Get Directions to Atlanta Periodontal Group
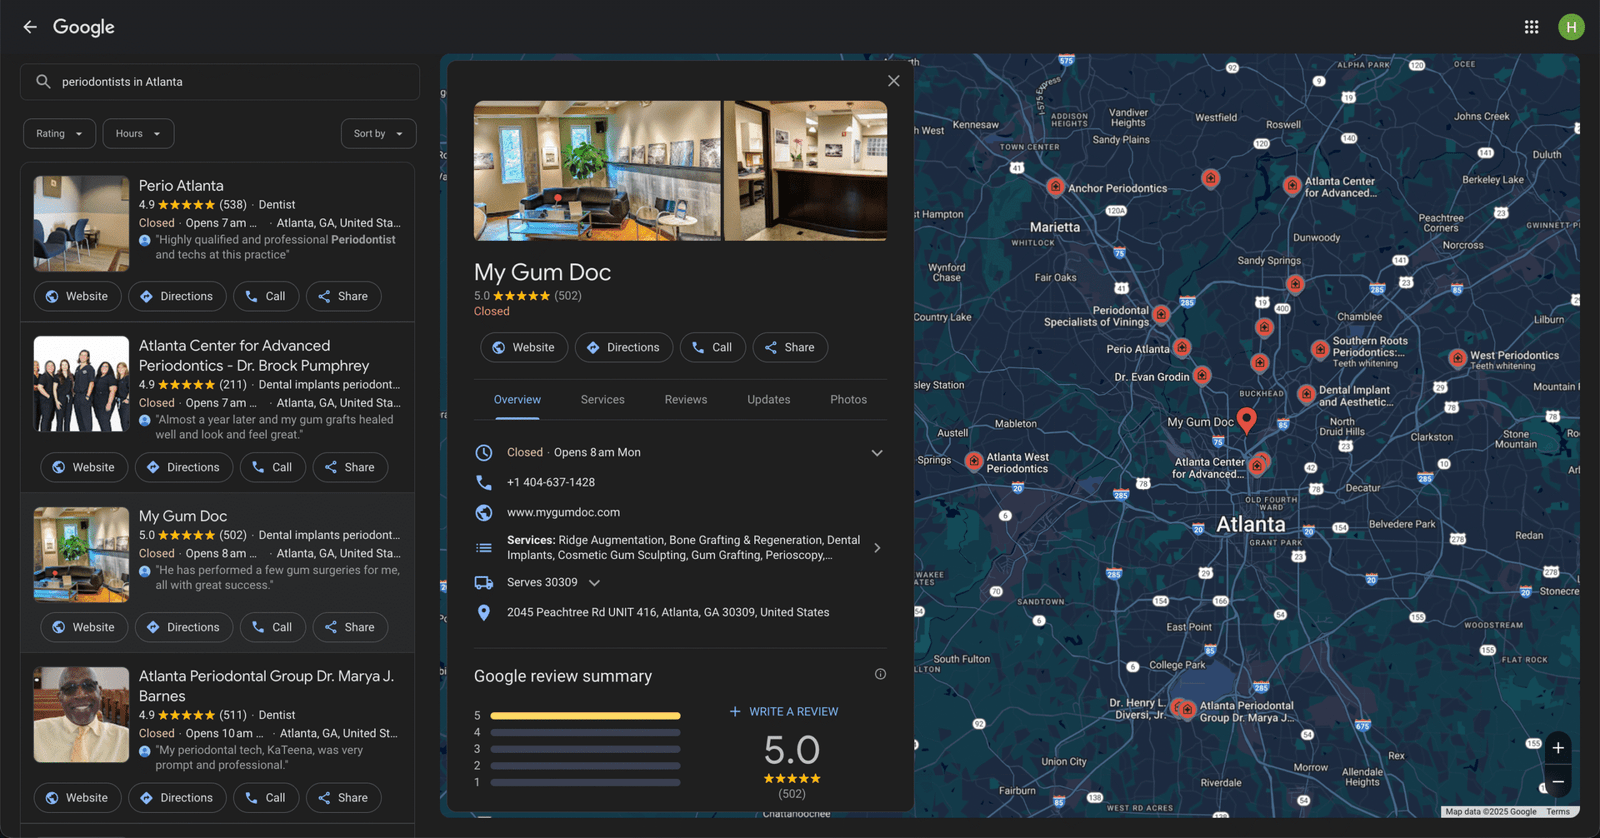Viewport: 1600px width, 838px height. [177, 798]
